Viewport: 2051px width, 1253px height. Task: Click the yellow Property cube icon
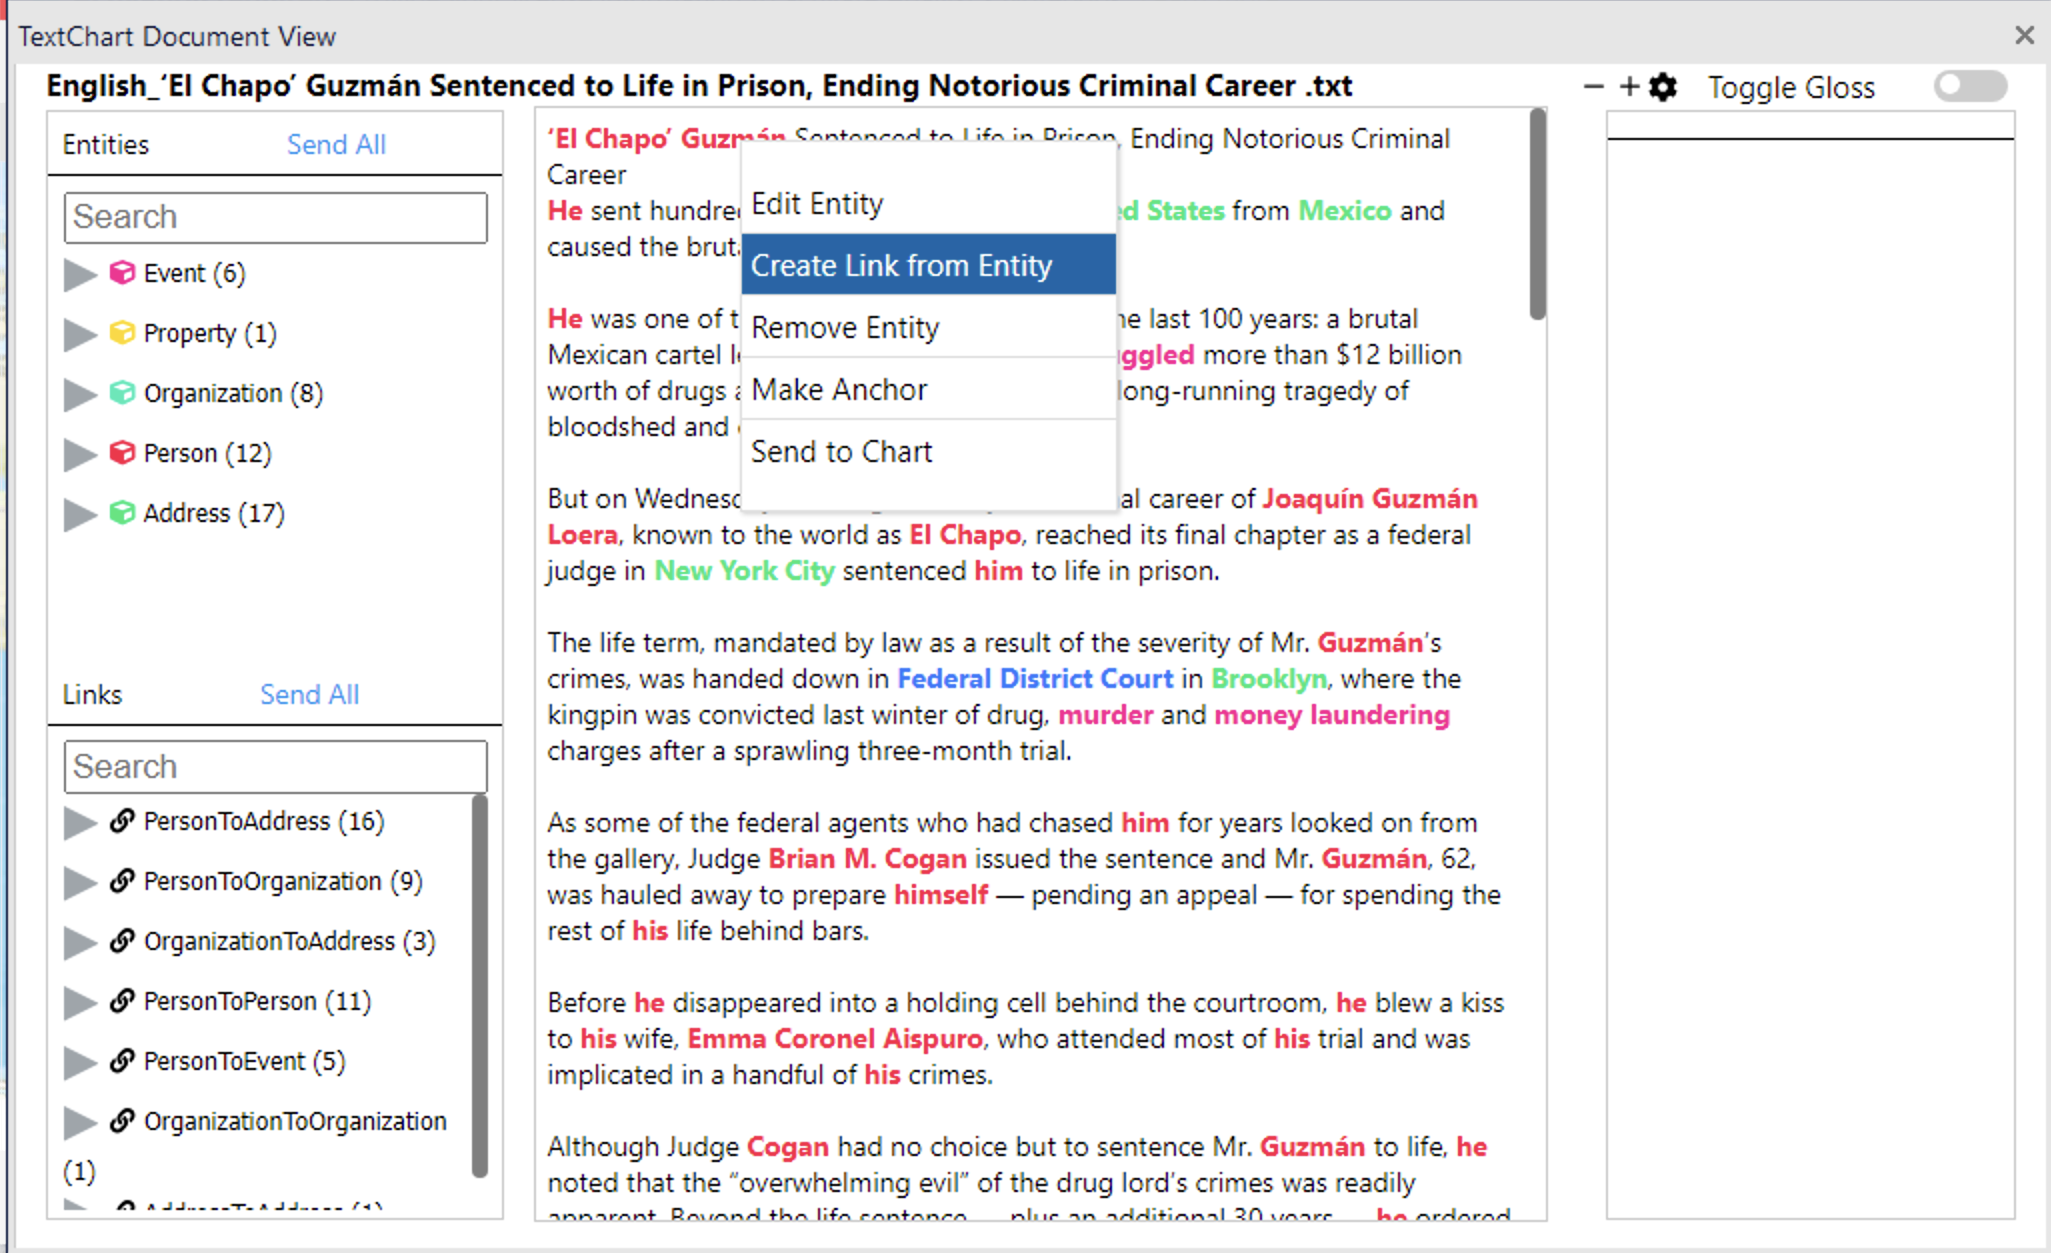122,333
